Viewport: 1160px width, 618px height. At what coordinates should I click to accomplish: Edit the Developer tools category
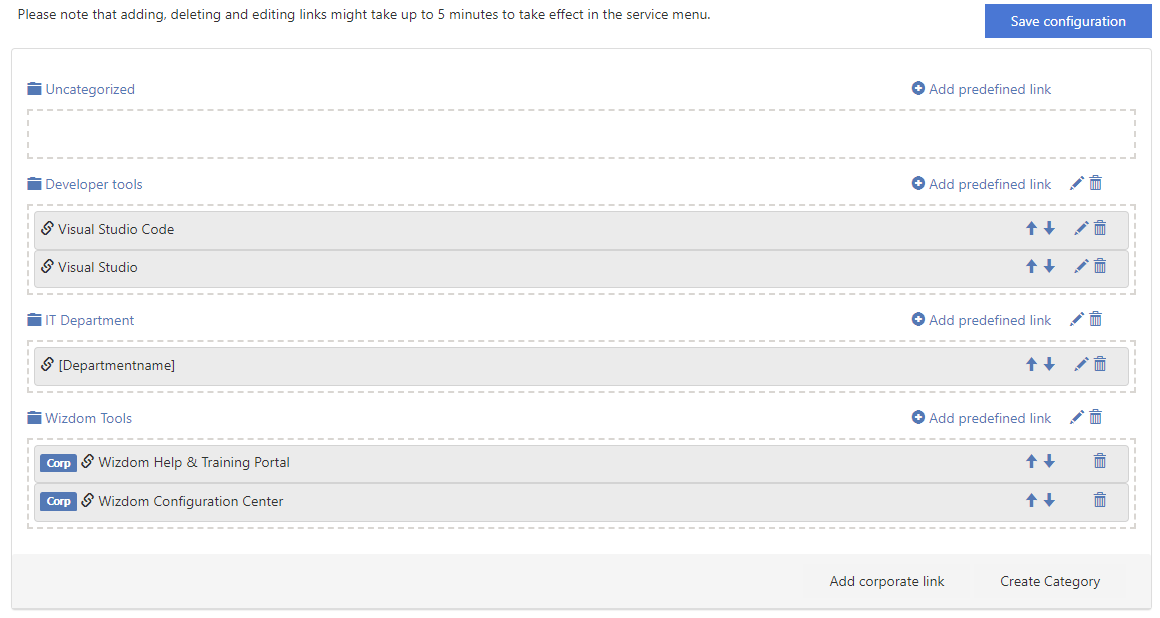(x=1076, y=183)
